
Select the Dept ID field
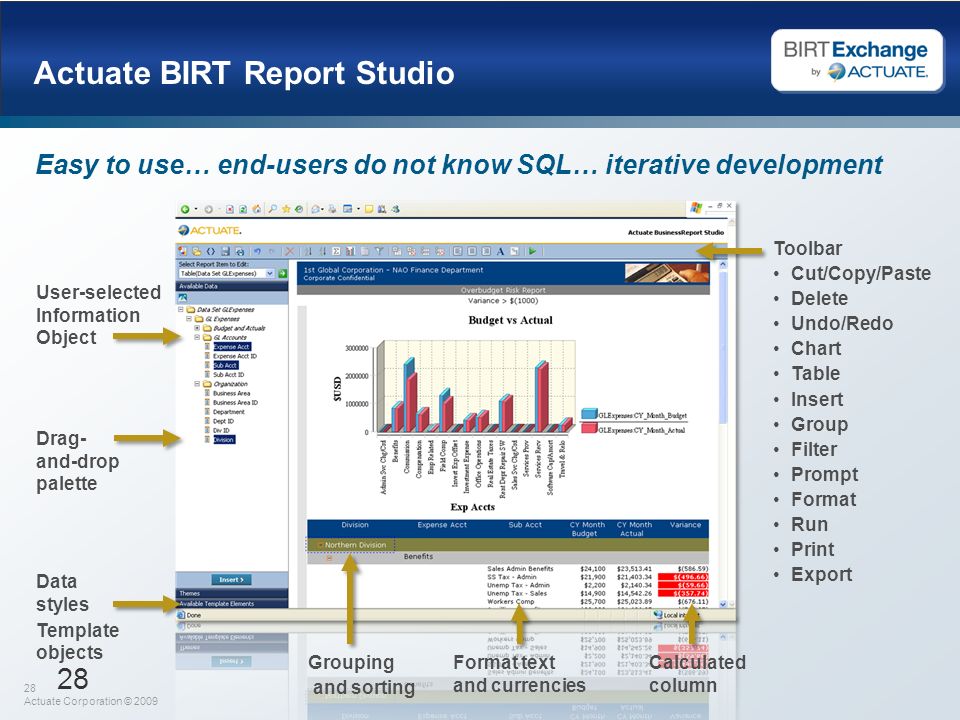click(x=223, y=421)
